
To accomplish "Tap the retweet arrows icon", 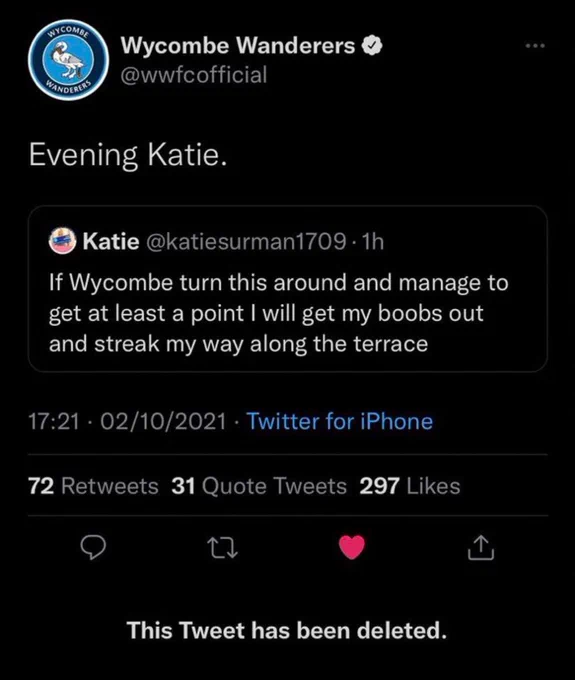I will click(222, 548).
